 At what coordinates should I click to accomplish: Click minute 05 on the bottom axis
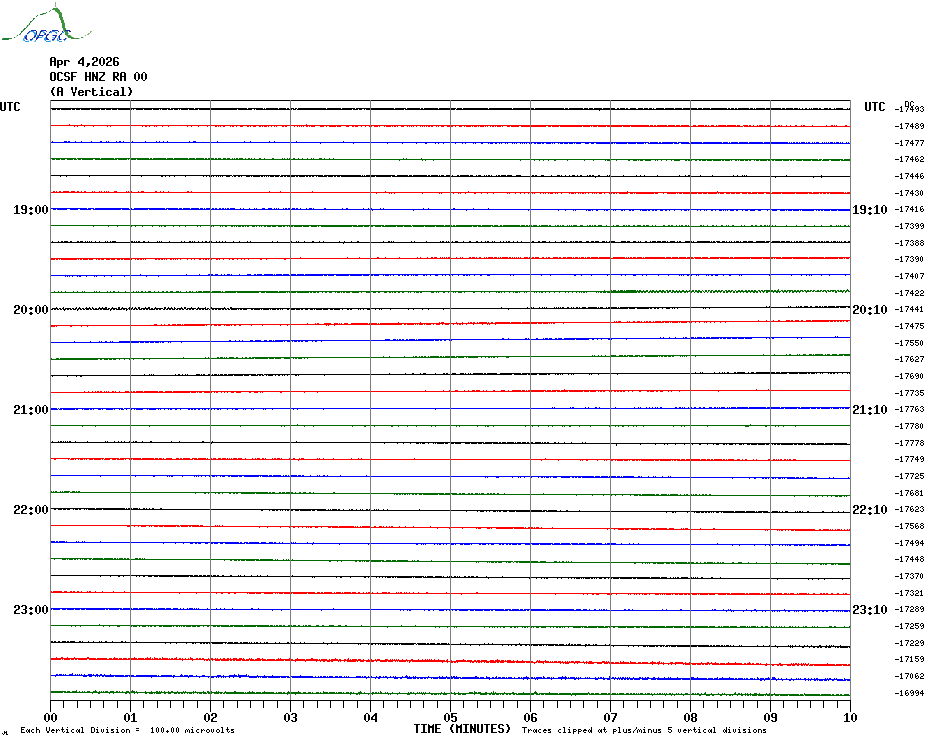450,717
